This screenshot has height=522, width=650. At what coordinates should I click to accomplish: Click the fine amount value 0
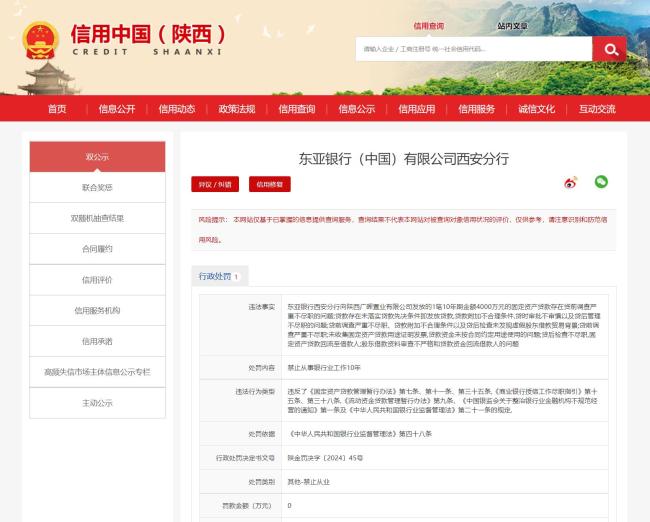click(x=289, y=506)
